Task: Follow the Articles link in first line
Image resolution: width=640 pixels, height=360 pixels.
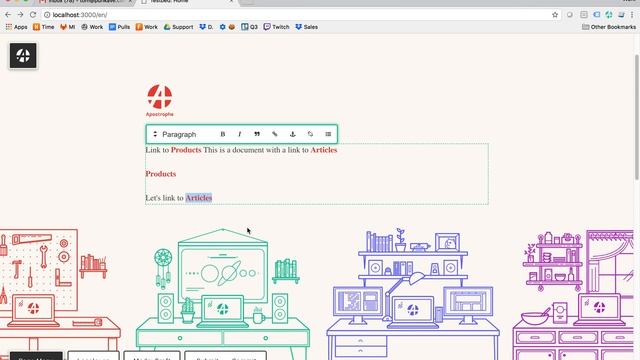Action: [324, 150]
